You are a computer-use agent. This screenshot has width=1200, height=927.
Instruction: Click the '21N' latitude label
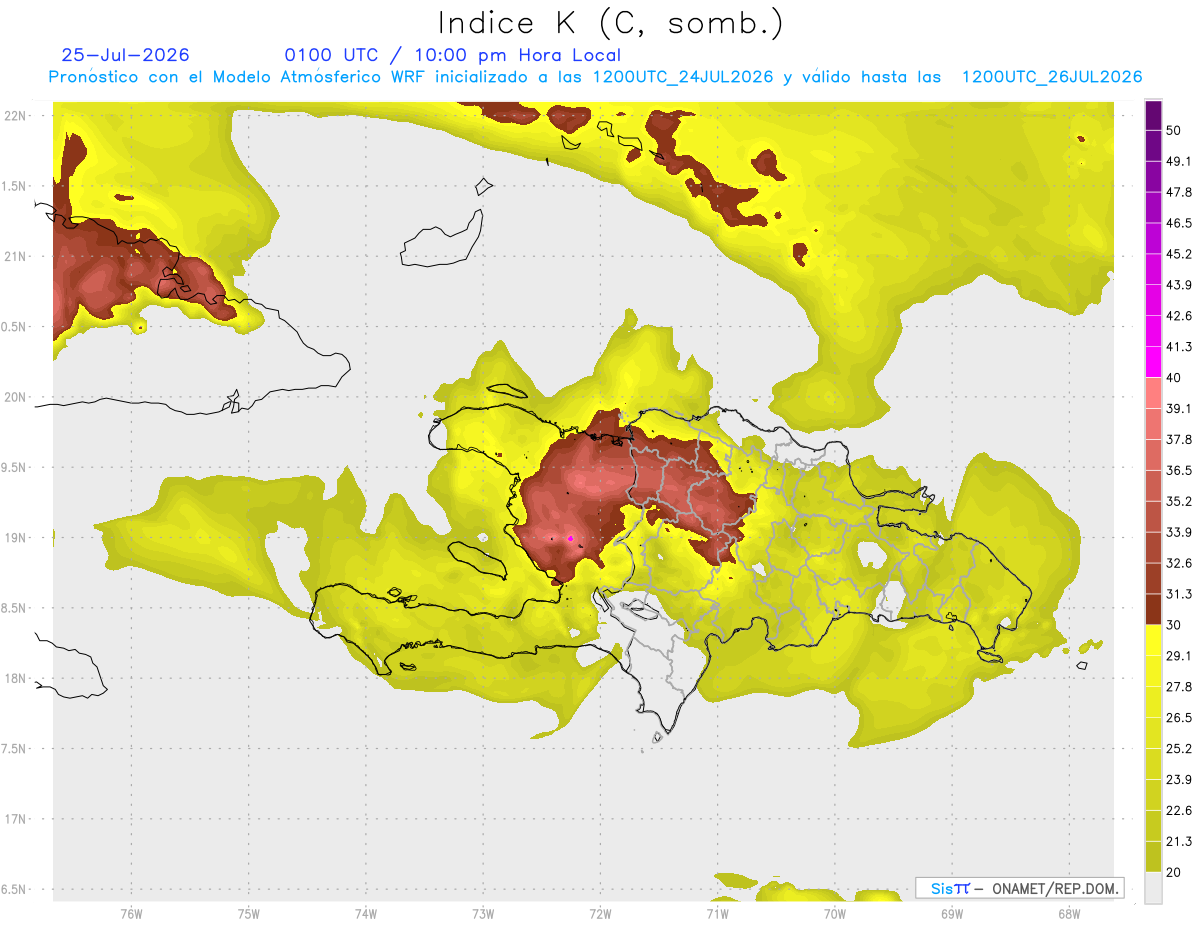[x=14, y=256]
